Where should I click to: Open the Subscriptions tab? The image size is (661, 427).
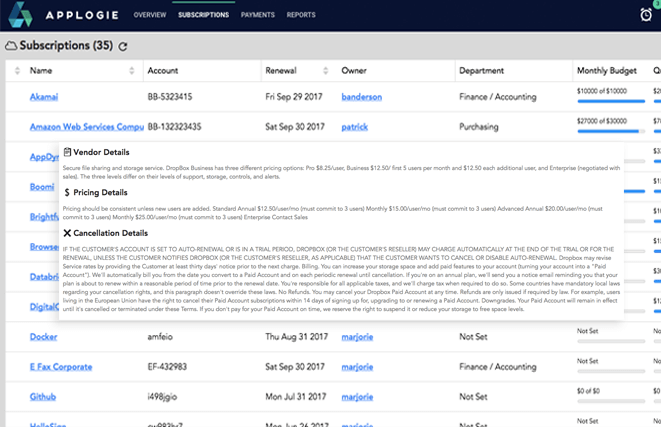[204, 15]
